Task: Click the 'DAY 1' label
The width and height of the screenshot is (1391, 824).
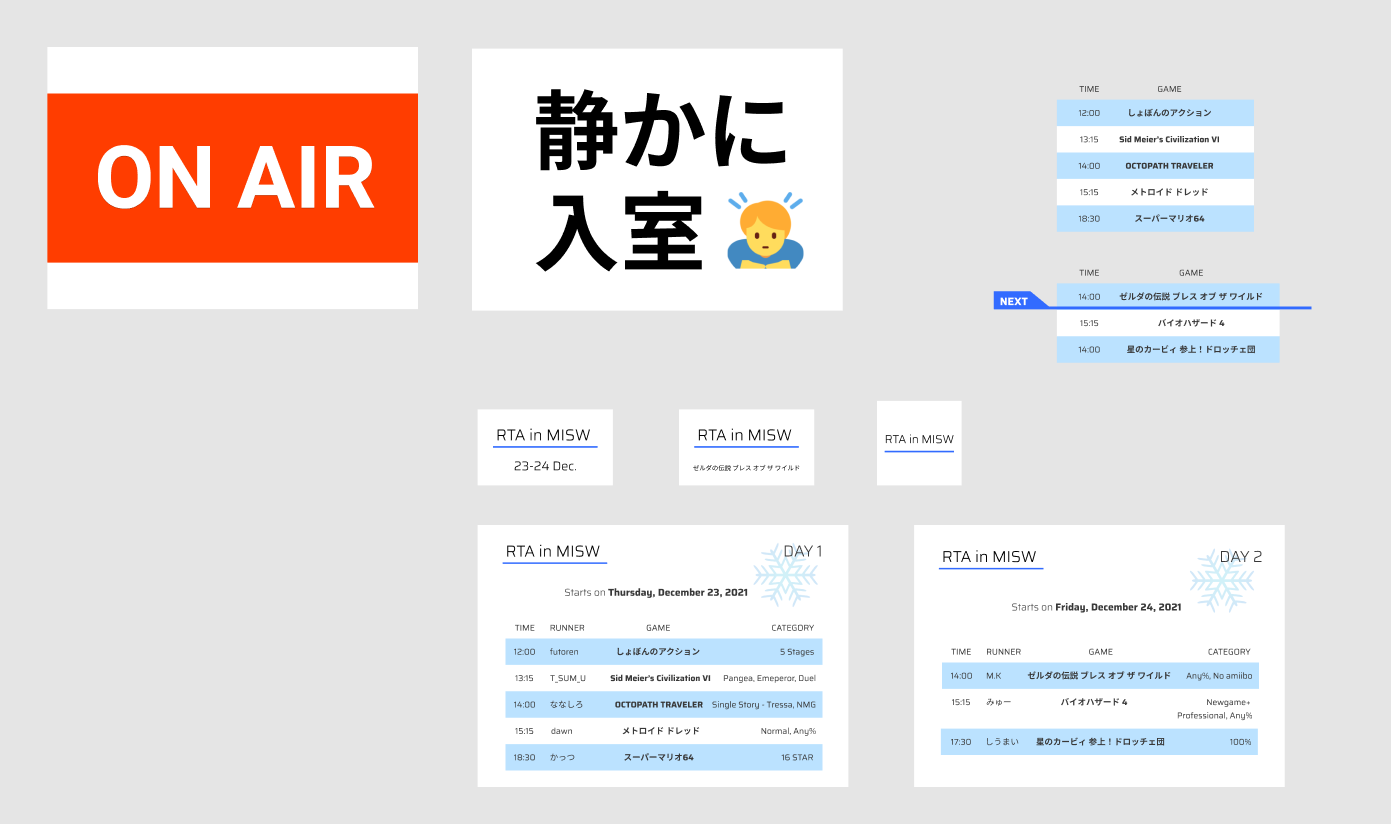Action: [803, 551]
